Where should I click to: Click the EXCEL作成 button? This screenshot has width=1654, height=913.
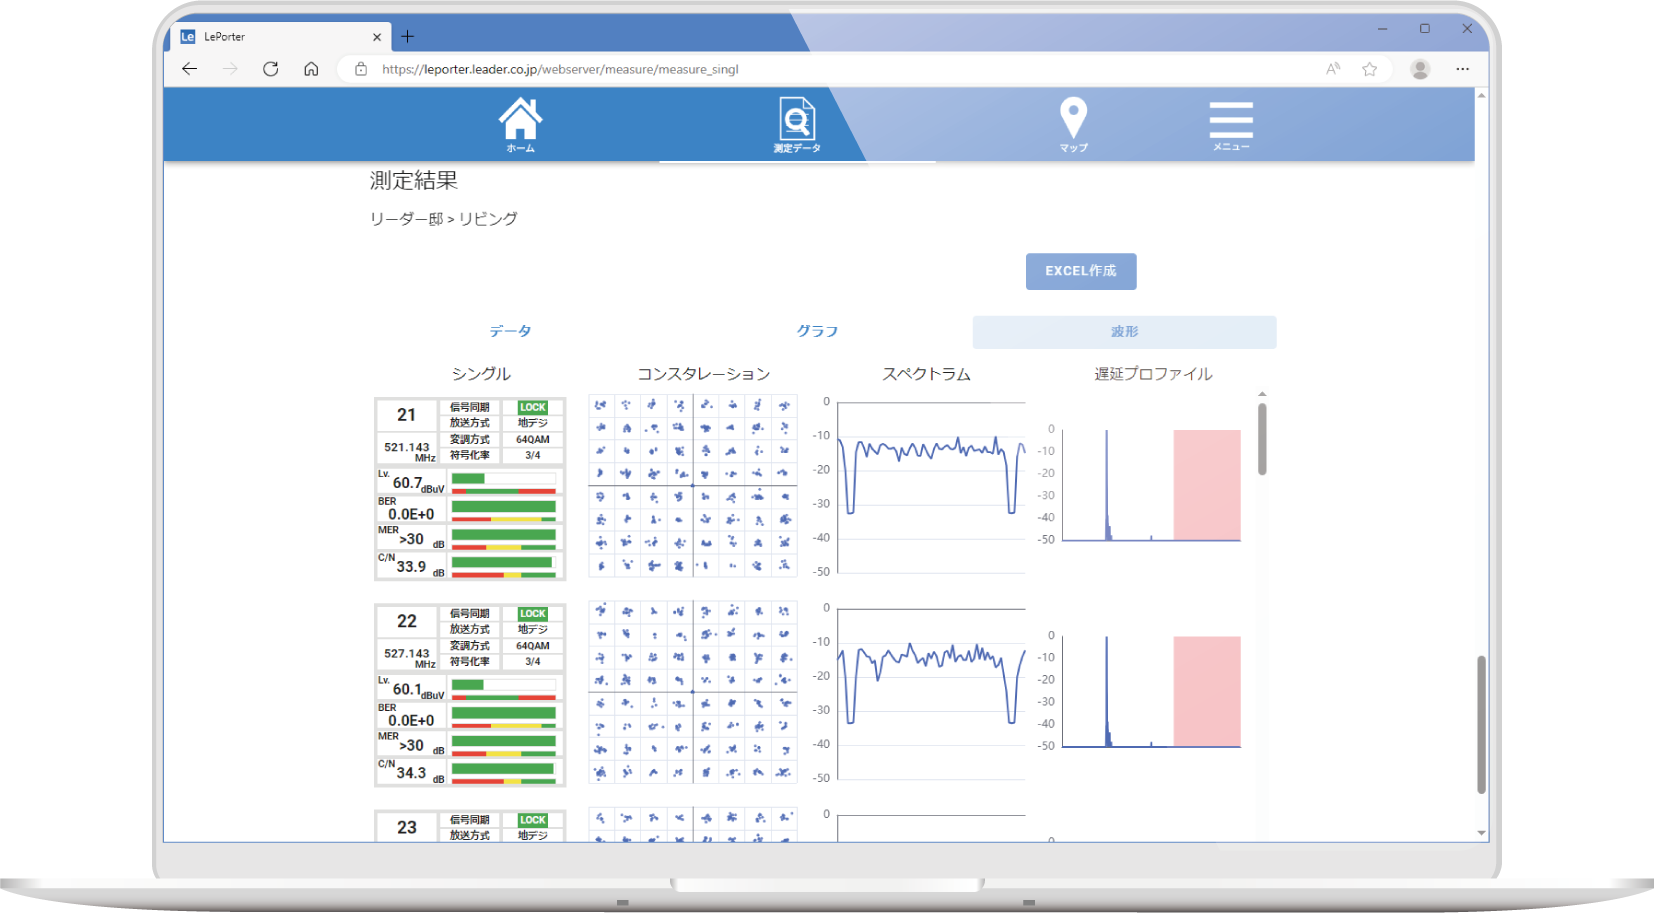tap(1081, 271)
